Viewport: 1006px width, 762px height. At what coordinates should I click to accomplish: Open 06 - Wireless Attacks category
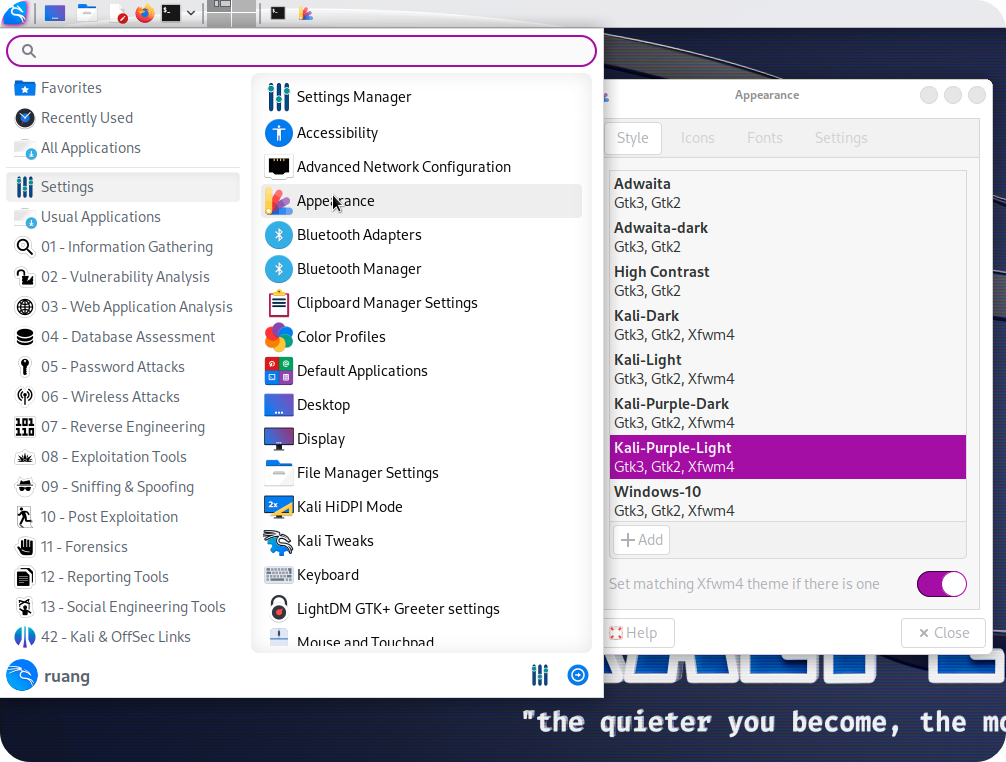tap(123, 397)
